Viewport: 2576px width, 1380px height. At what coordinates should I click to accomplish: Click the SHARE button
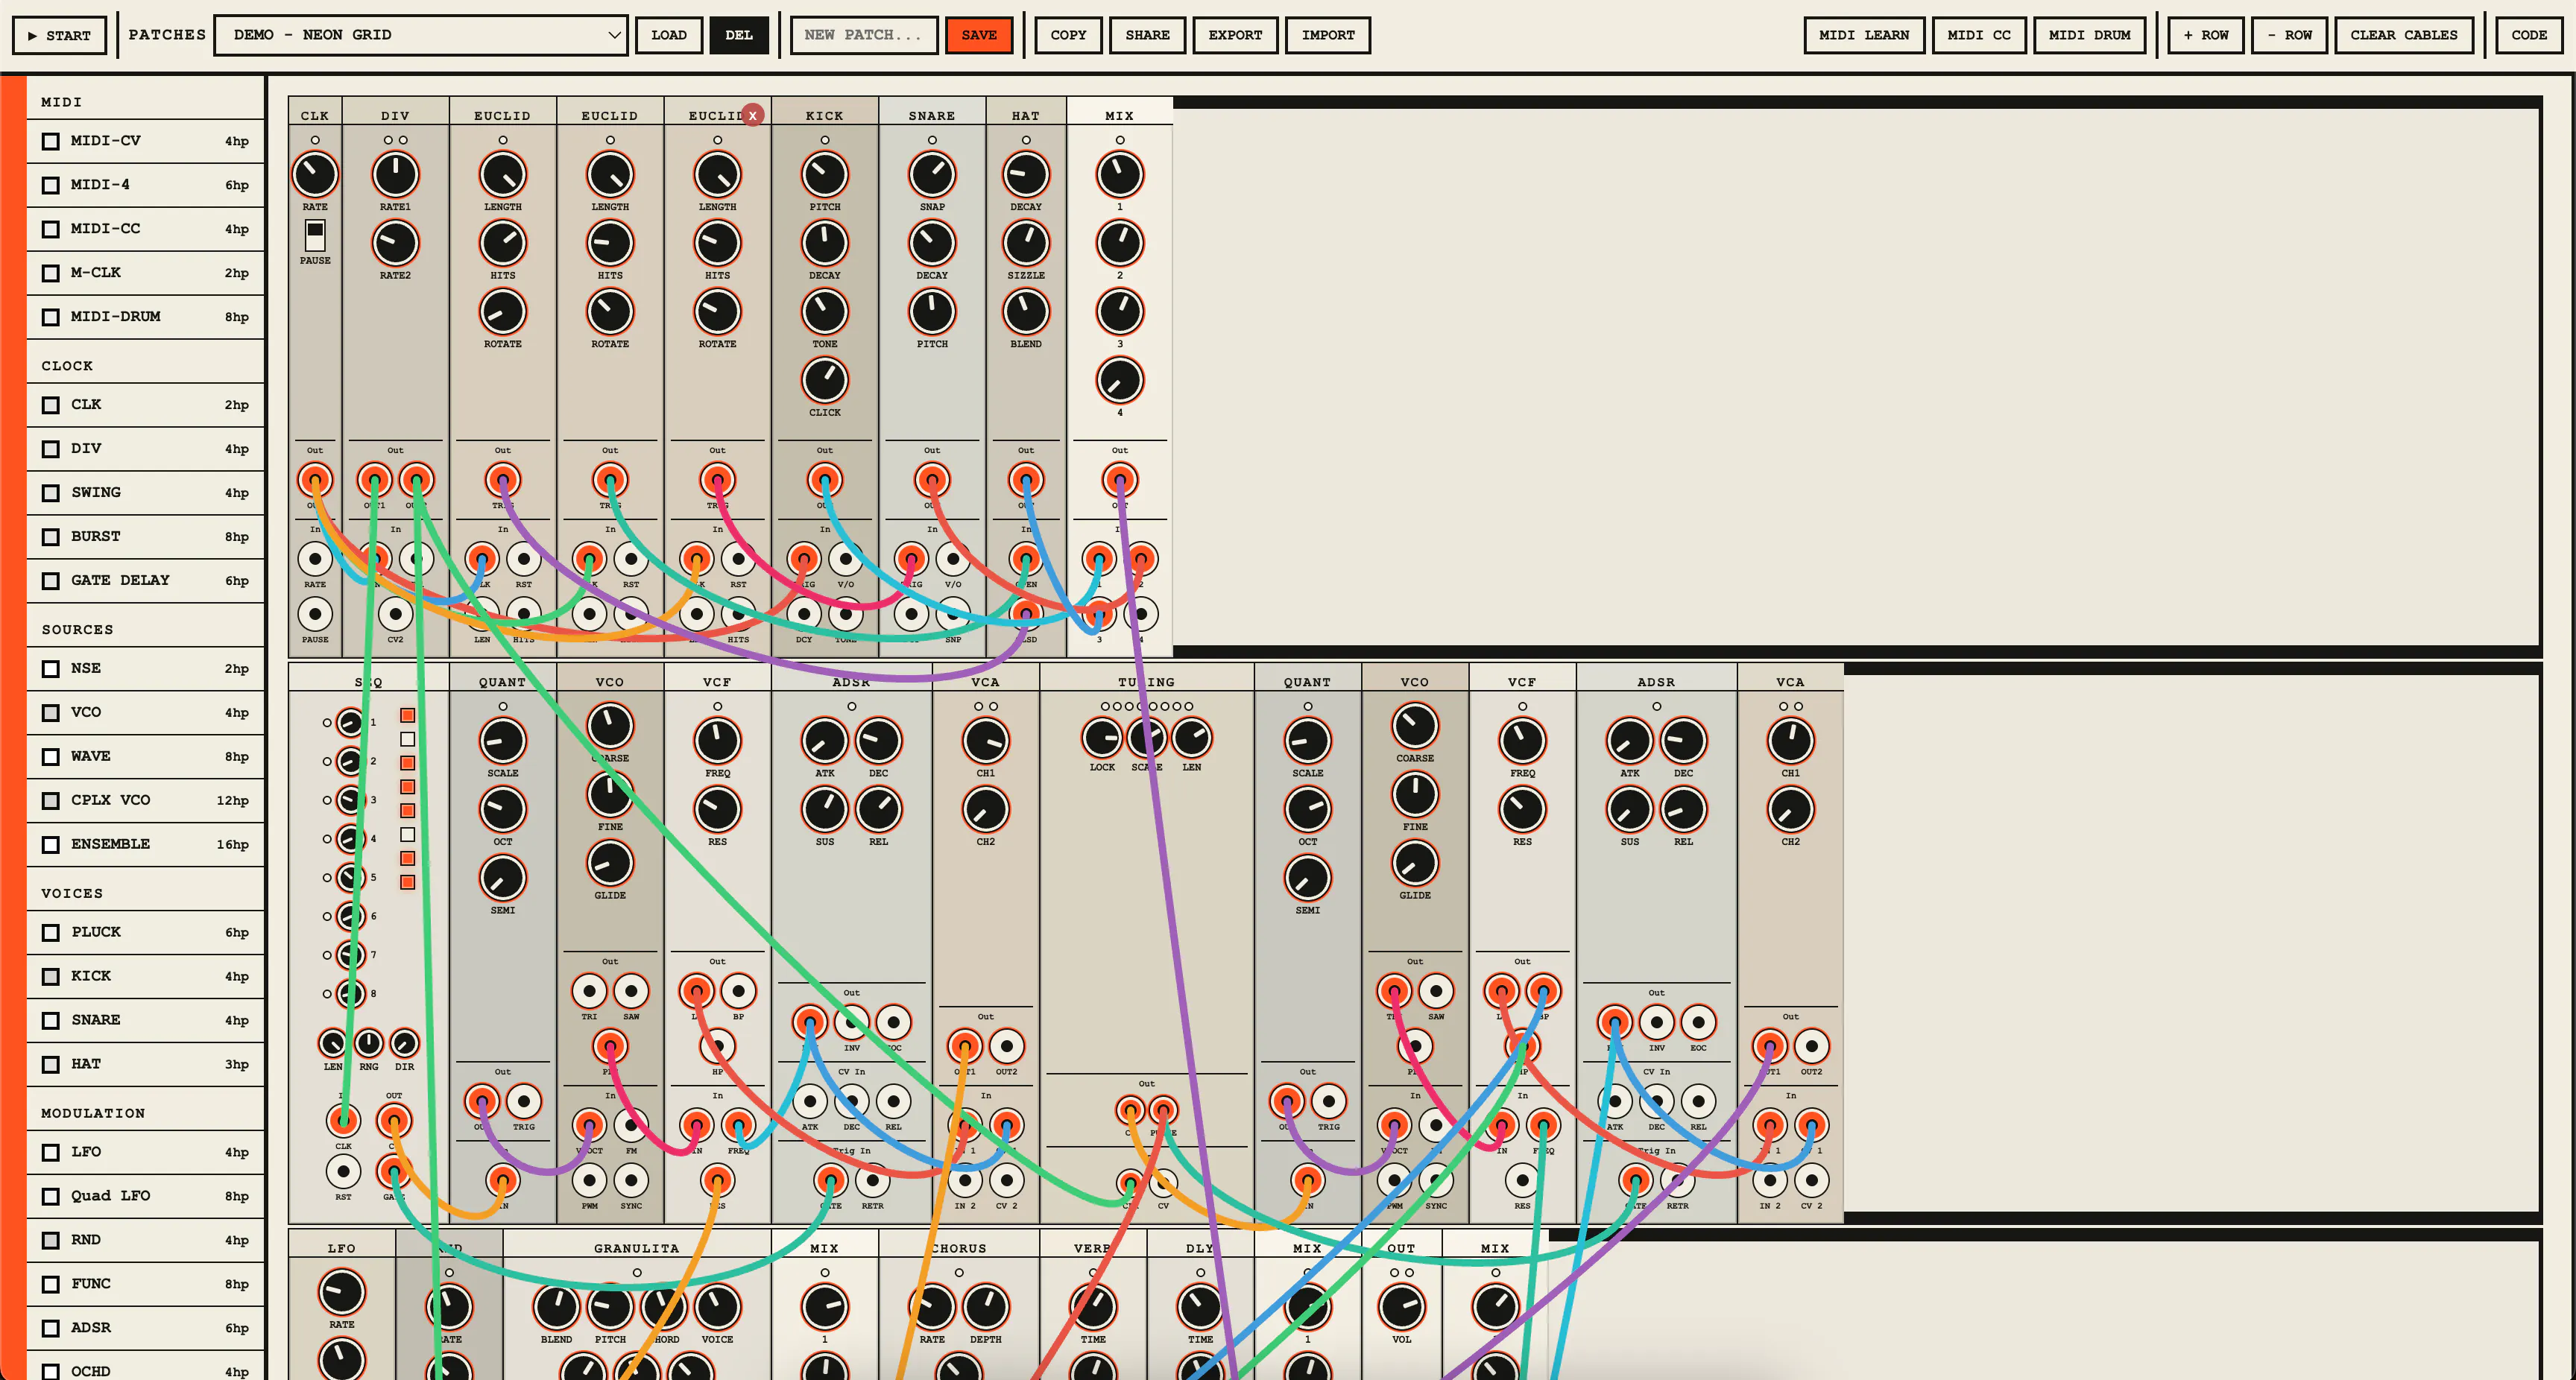click(x=1147, y=35)
